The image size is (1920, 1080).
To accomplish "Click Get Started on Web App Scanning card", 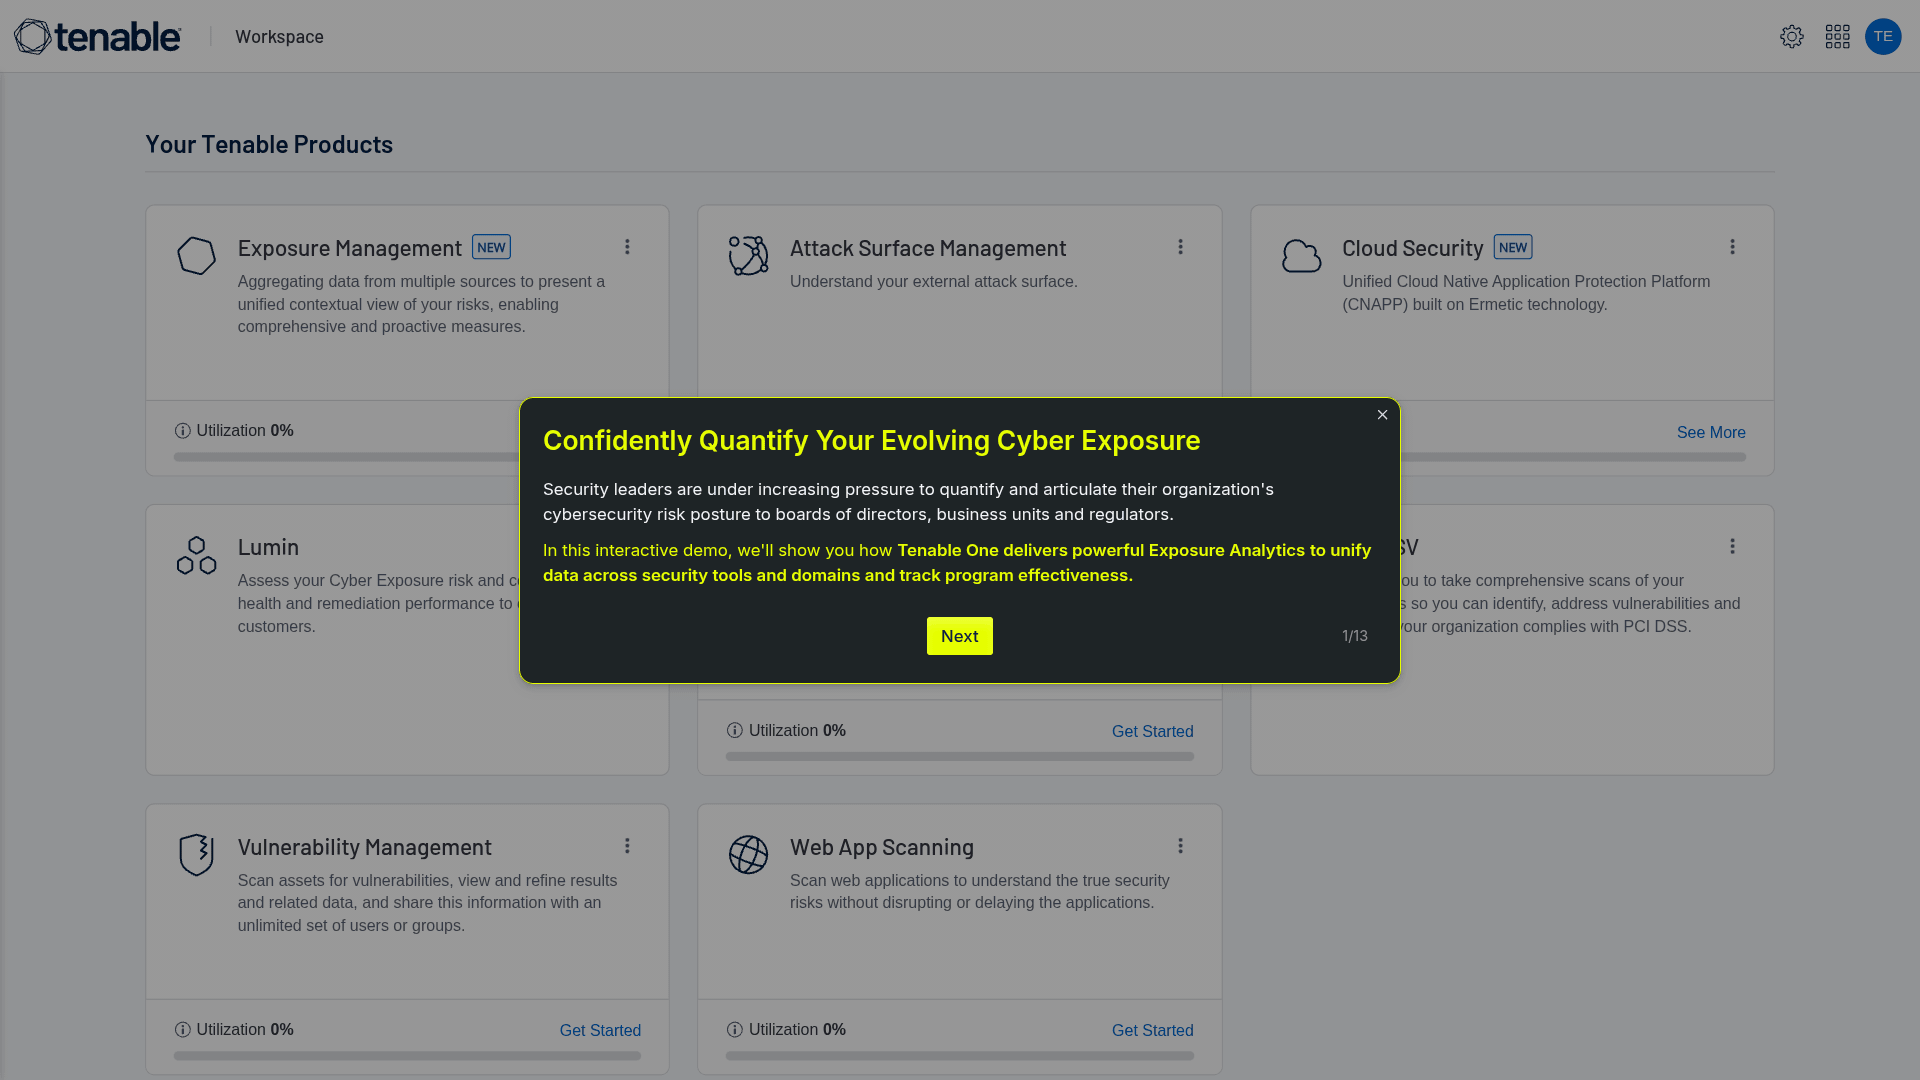I will point(1152,1031).
